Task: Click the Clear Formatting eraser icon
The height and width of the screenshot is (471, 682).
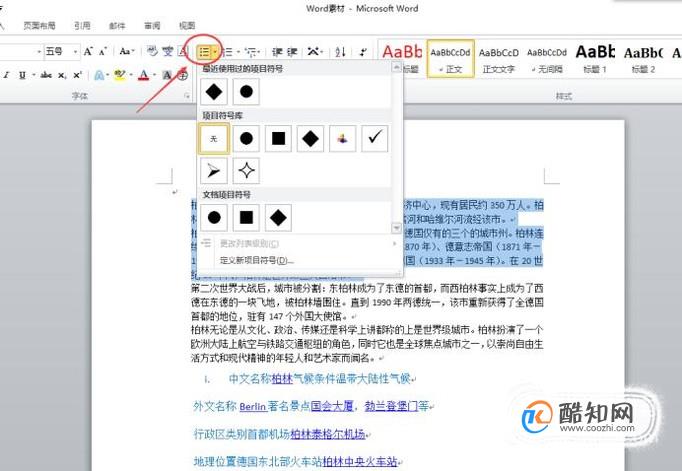Action: (152, 51)
